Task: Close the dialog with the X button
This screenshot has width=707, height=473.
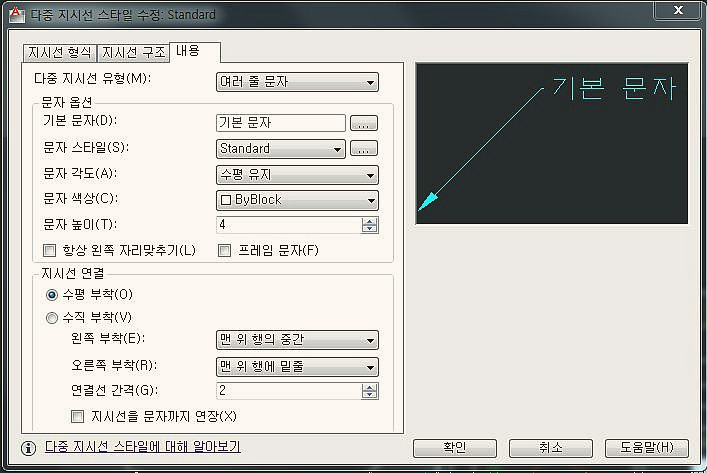Action: [678, 10]
